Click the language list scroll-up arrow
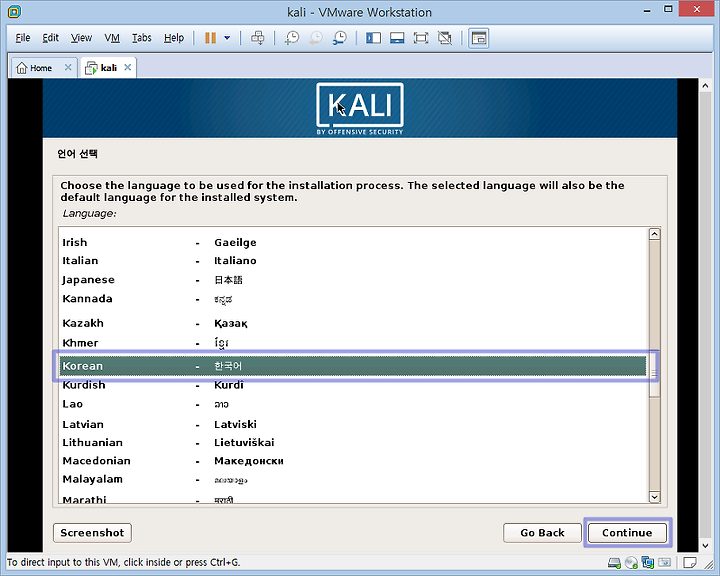 pos(654,234)
